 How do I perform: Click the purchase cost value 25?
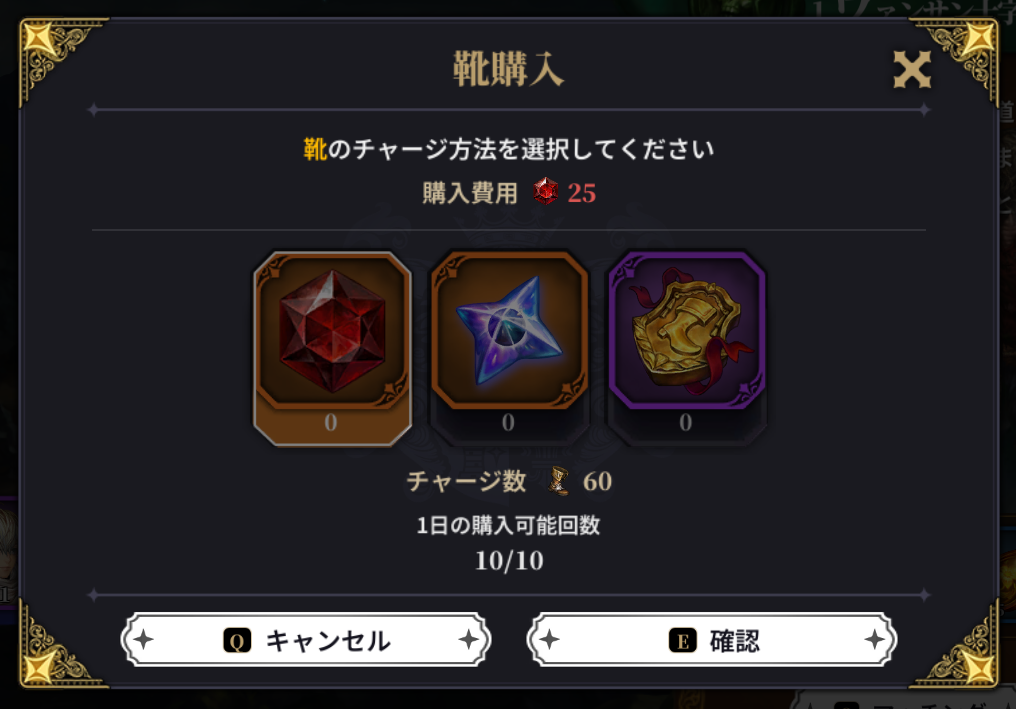coord(581,193)
